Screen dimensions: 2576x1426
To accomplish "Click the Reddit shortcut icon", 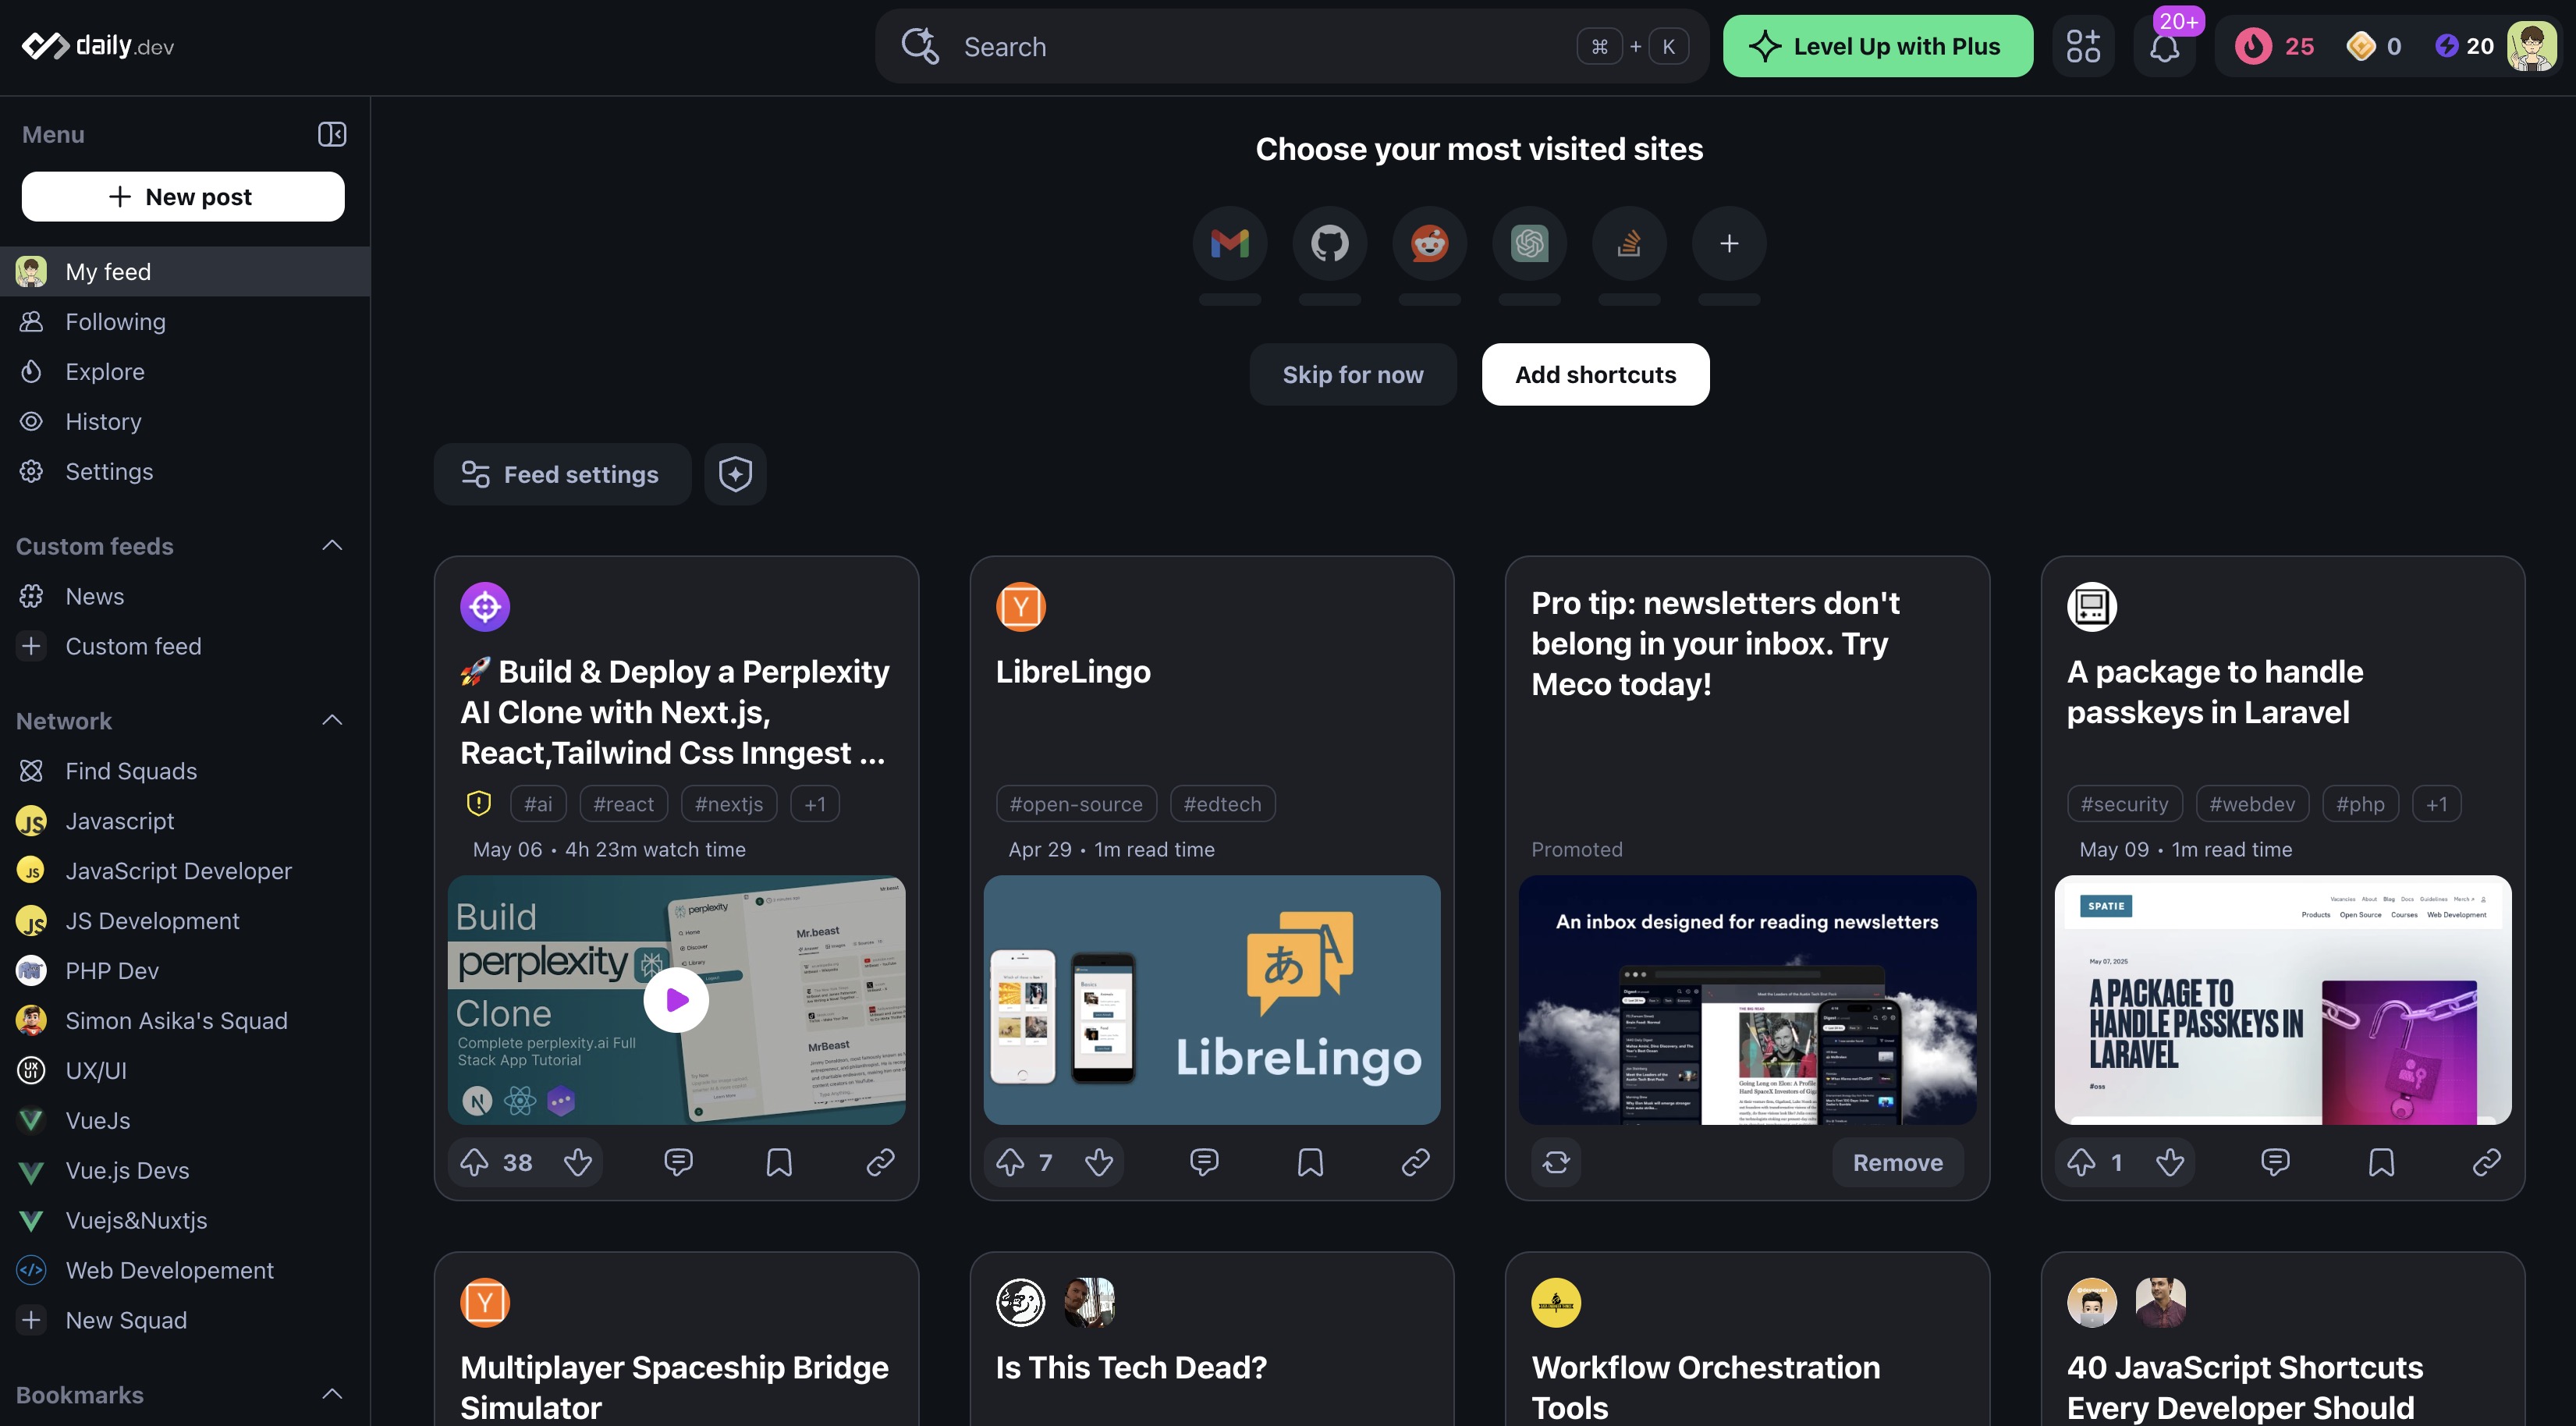I will point(1429,243).
